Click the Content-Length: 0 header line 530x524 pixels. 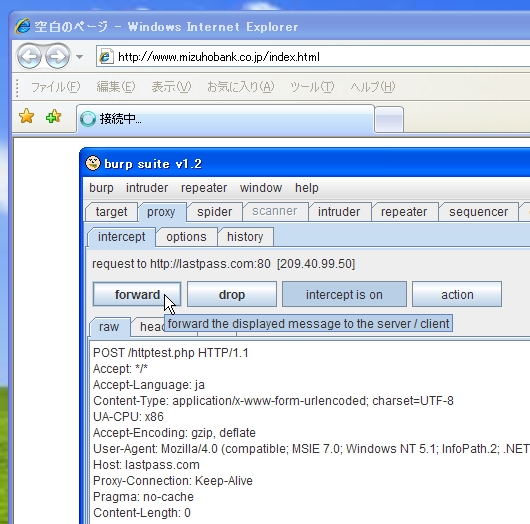point(142,513)
